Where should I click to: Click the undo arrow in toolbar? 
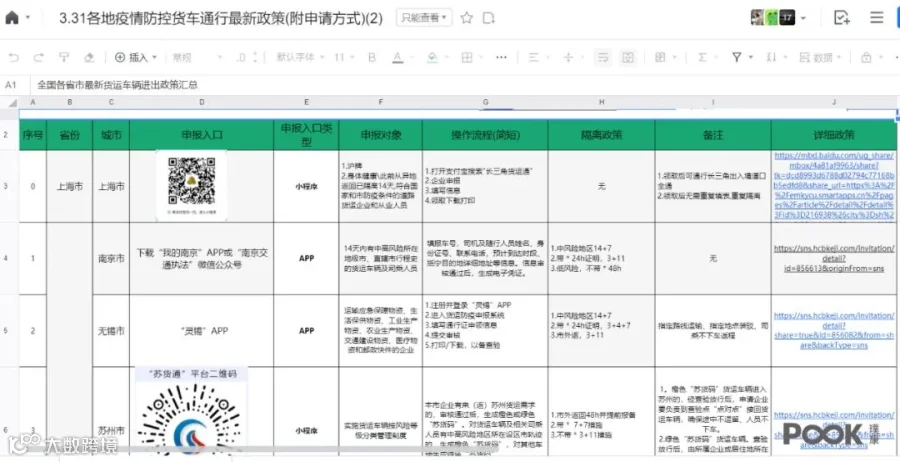(x=14, y=57)
